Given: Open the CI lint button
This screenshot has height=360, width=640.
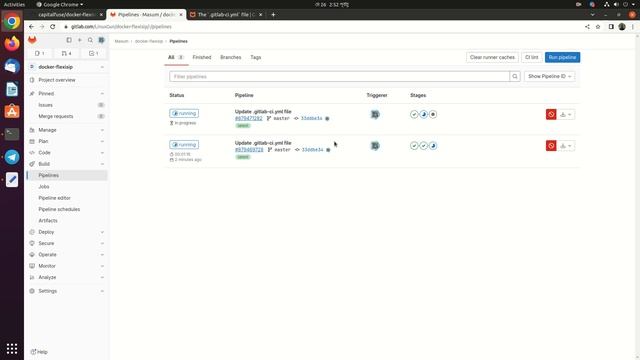Looking at the screenshot, I should pos(531,57).
